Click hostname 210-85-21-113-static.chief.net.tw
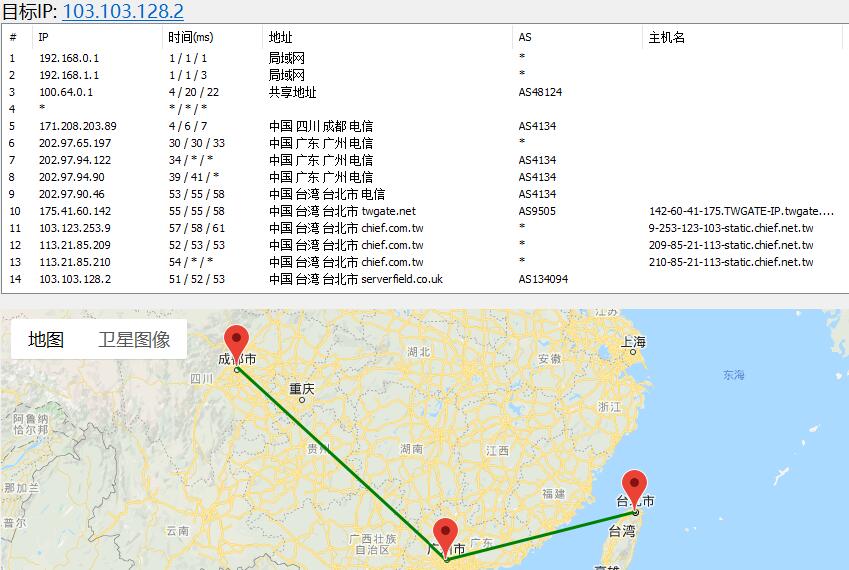The image size is (849, 570). pos(731,262)
